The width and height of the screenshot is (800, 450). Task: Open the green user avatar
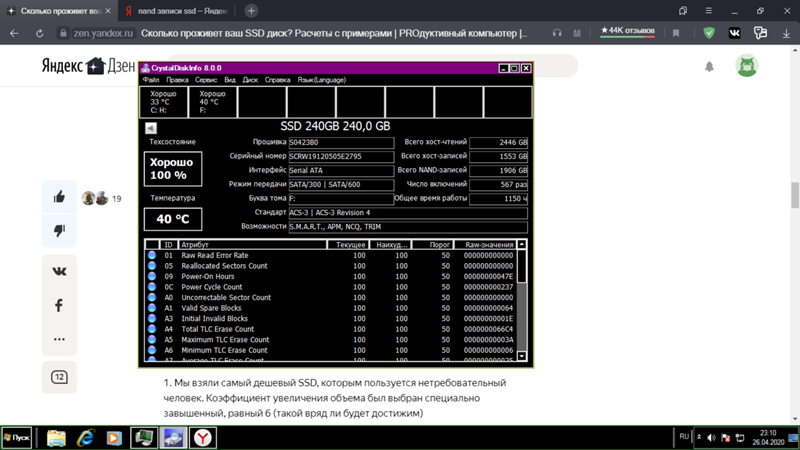[747, 66]
